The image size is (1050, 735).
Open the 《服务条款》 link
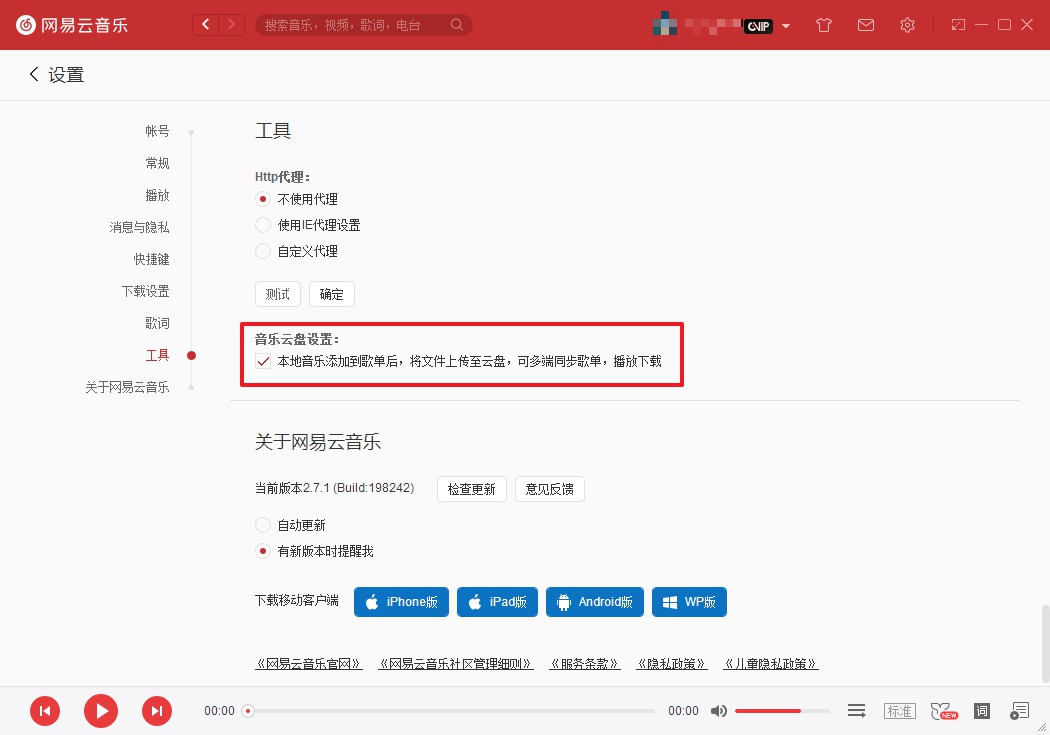point(585,663)
